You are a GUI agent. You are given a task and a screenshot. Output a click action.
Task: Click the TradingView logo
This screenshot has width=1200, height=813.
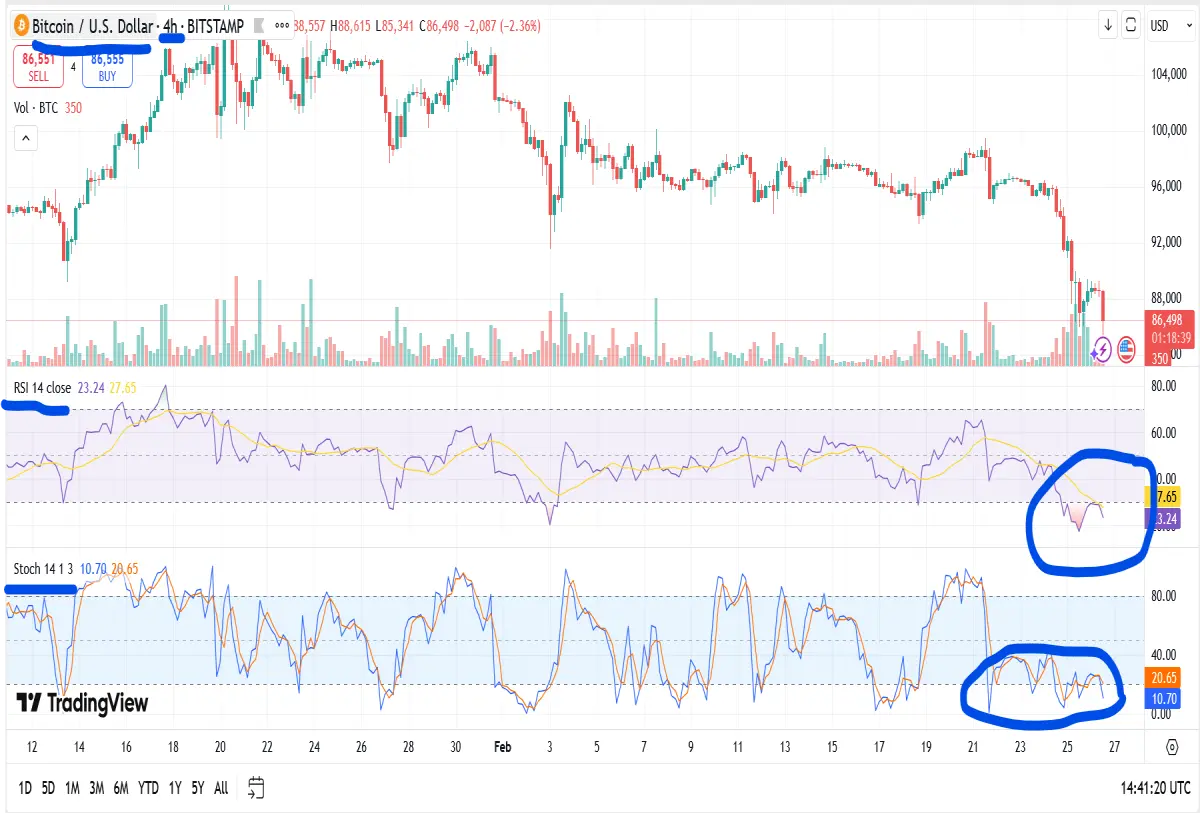click(x=82, y=702)
